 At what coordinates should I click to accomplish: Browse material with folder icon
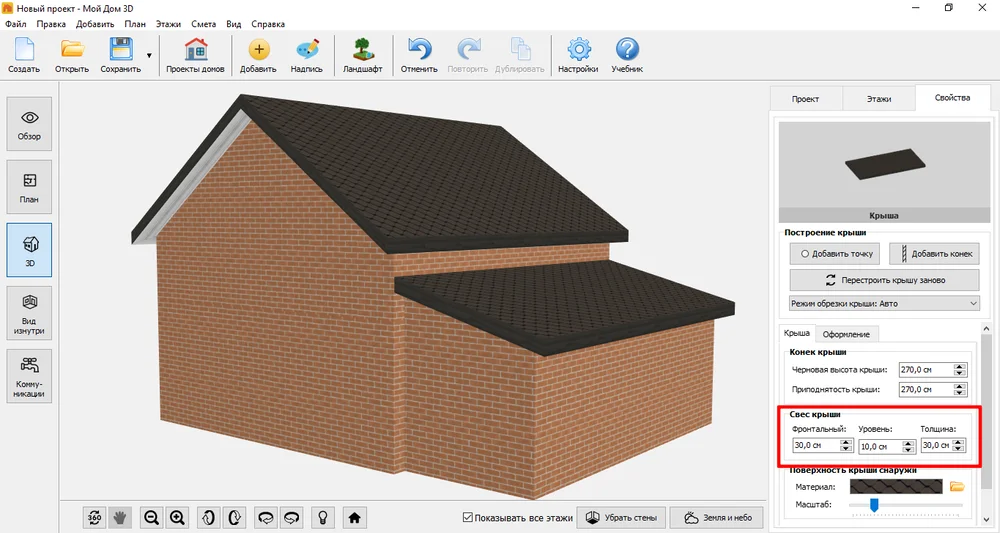[x=957, y=486]
